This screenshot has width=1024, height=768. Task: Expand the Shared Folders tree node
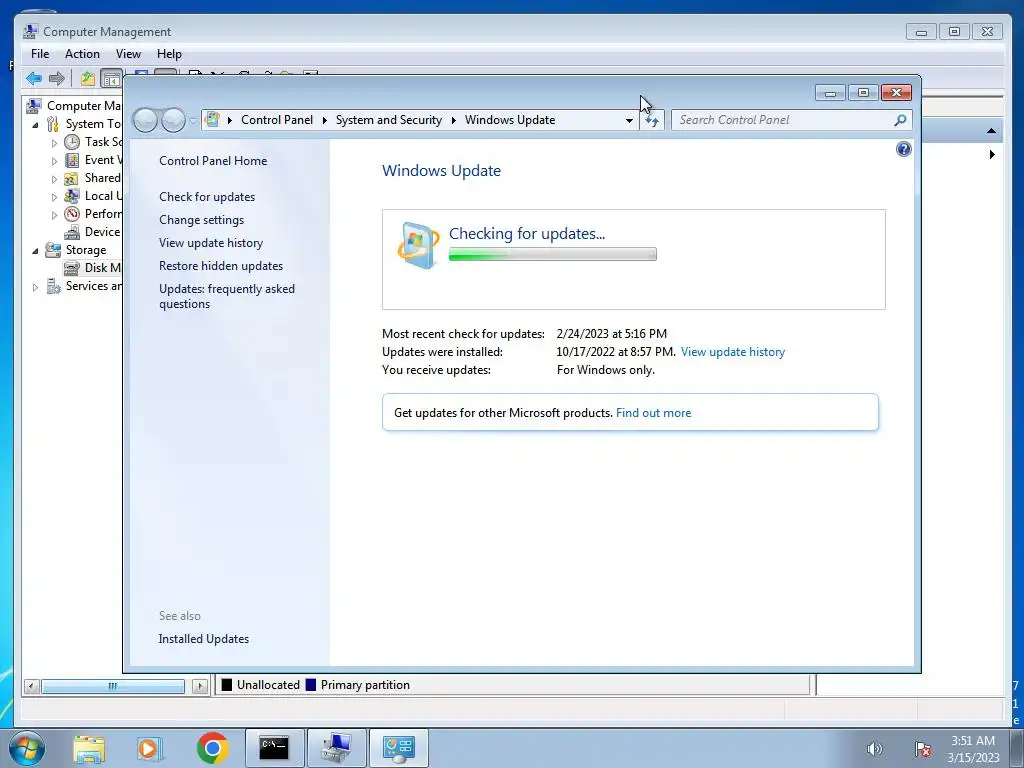tap(54, 179)
